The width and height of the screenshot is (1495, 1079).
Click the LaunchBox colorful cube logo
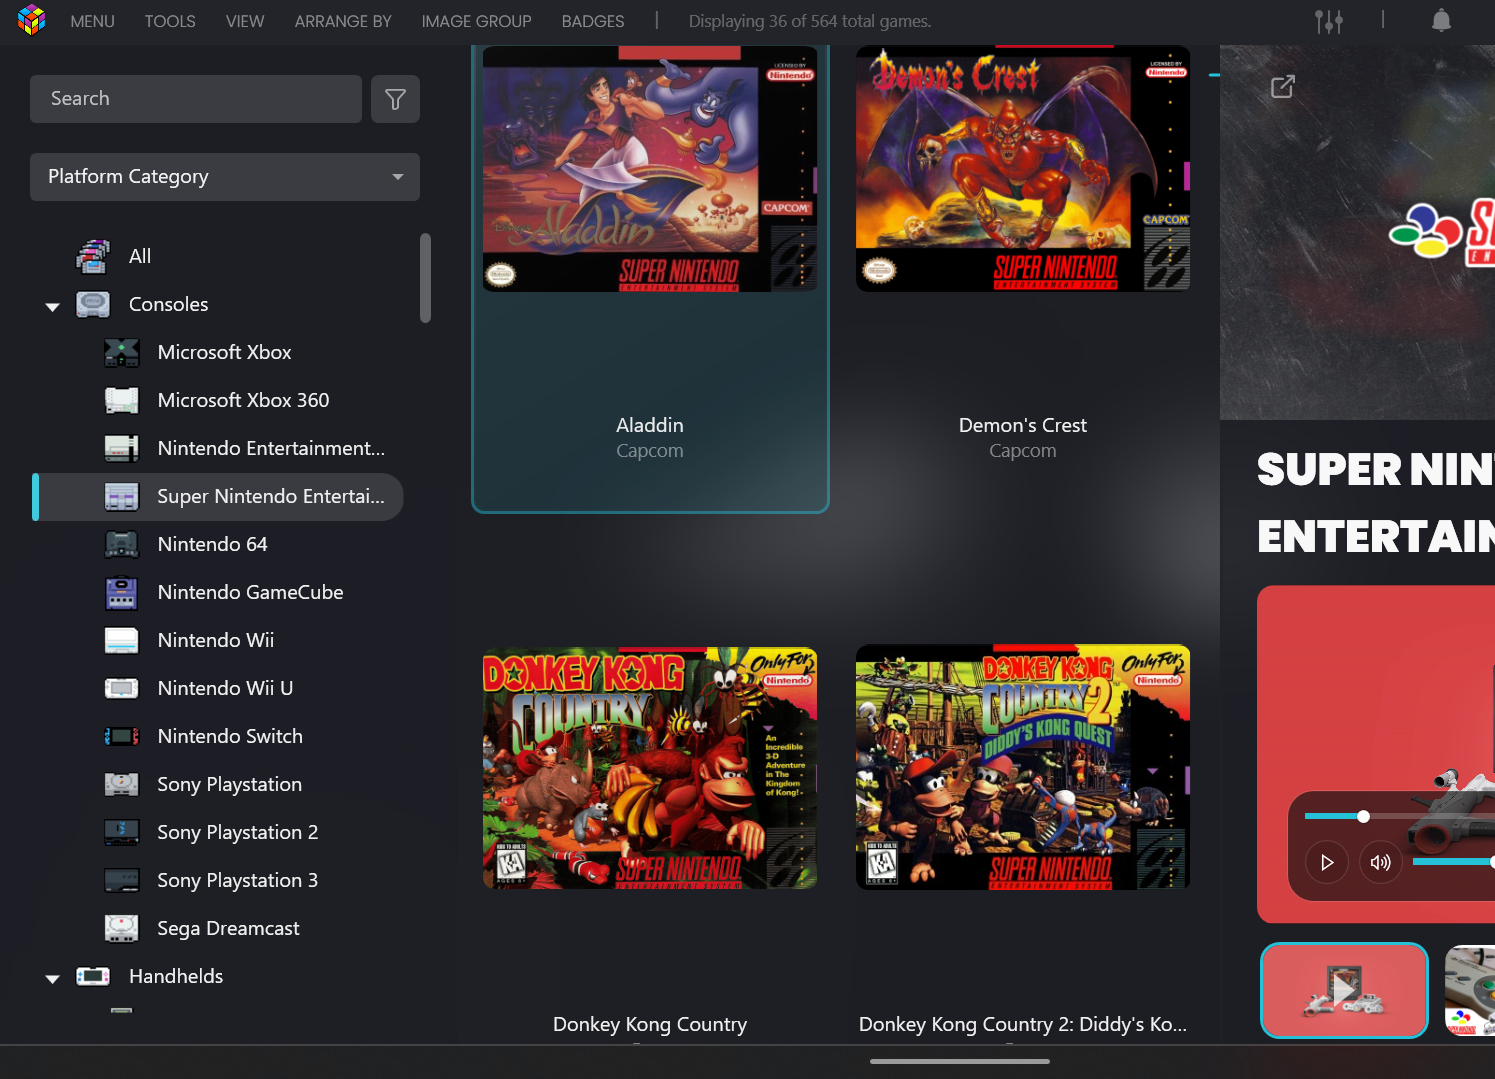[x=32, y=20]
